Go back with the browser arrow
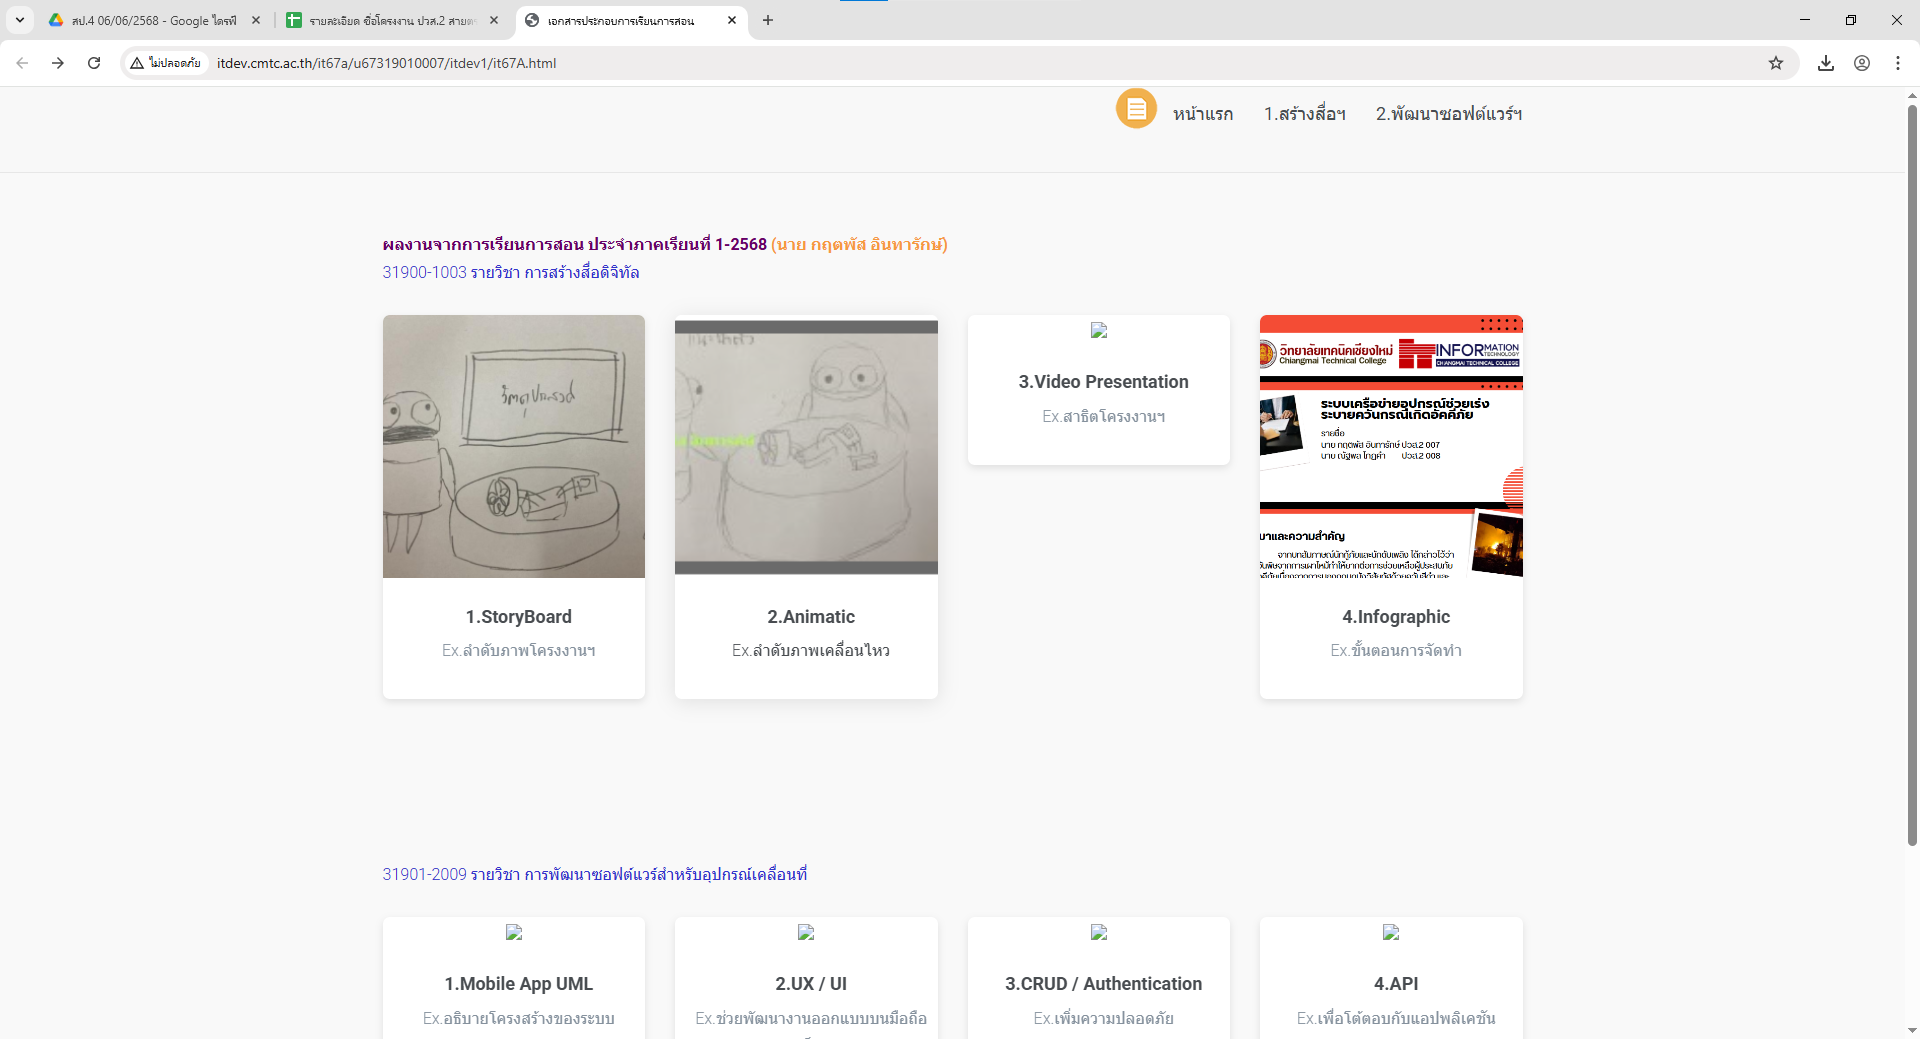 click(22, 63)
